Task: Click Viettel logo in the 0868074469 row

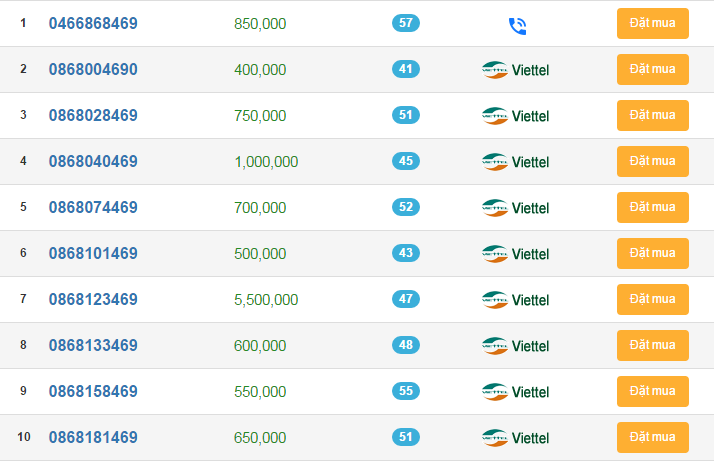Action: (516, 208)
